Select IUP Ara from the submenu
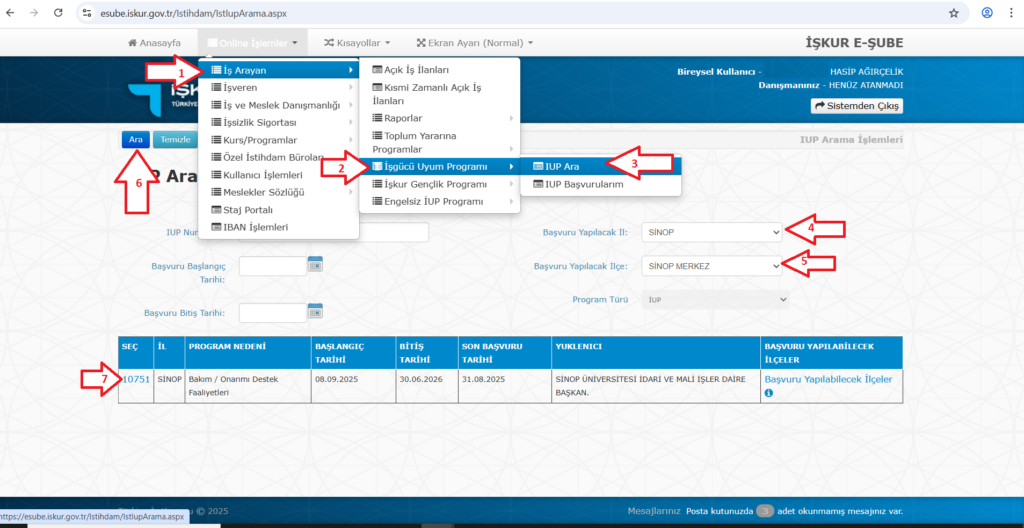The width and height of the screenshot is (1024, 528). [561, 166]
